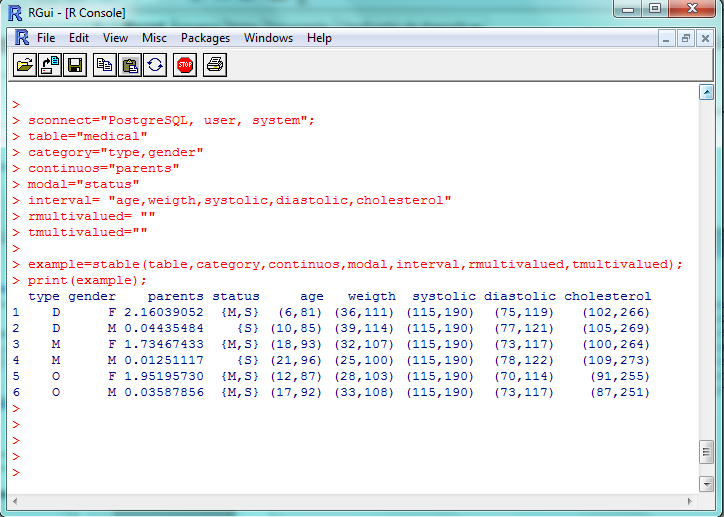This screenshot has width=724, height=517.
Task: Click the Copy toolbar icon
Action: [104, 65]
